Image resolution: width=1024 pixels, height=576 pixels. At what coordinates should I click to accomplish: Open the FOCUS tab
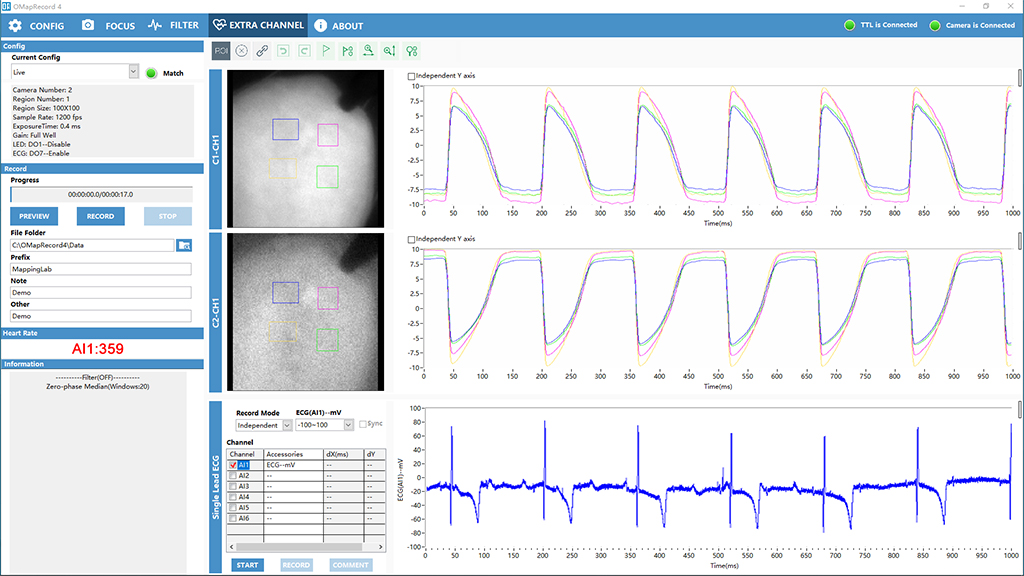tap(108, 25)
